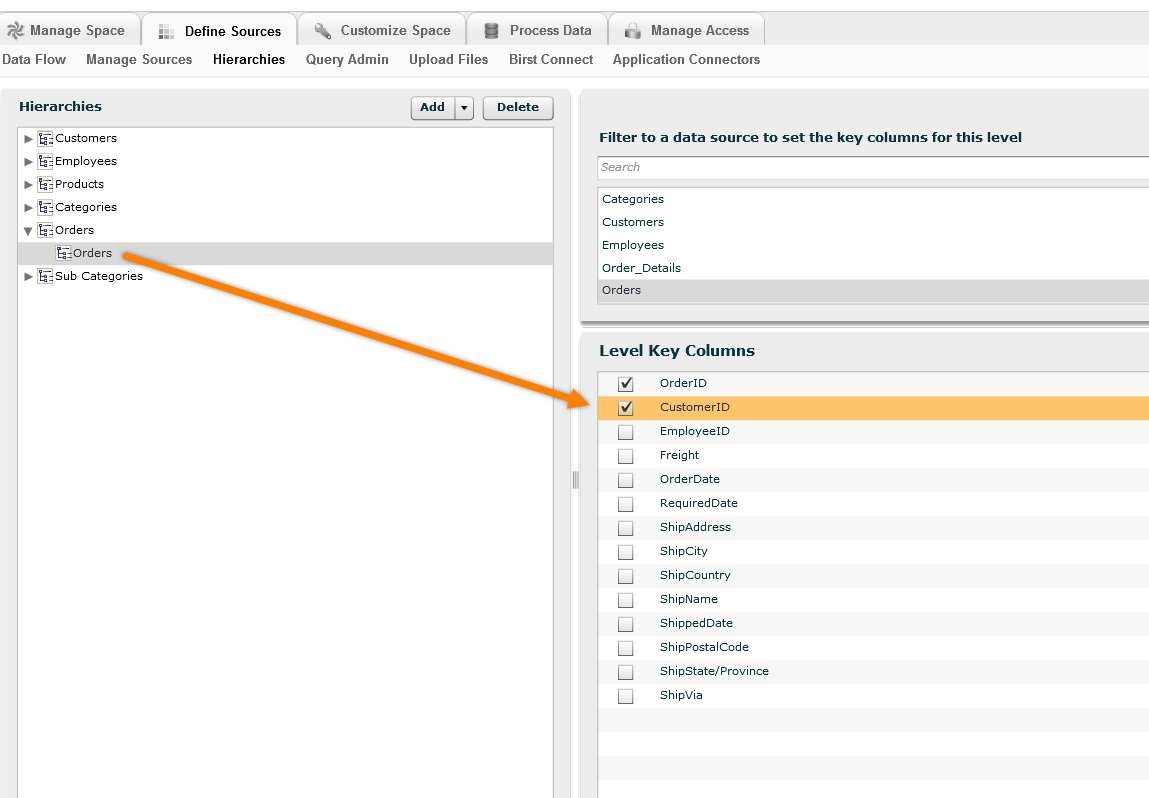Switch to the Define Sources tab
Screen dimensions: 1149x798
click(220, 29)
